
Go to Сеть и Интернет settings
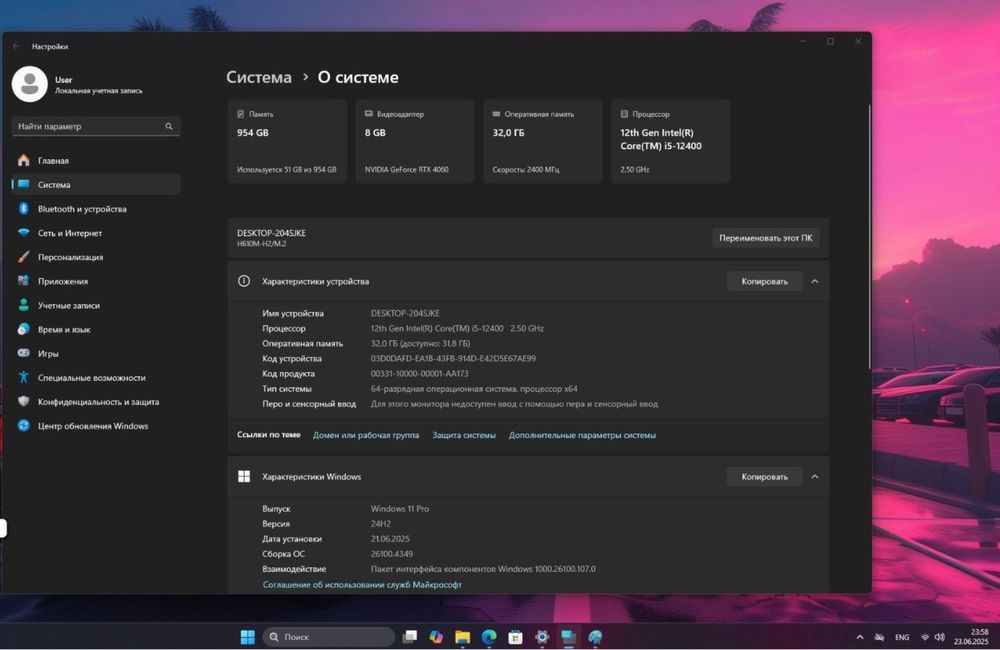tap(70, 233)
